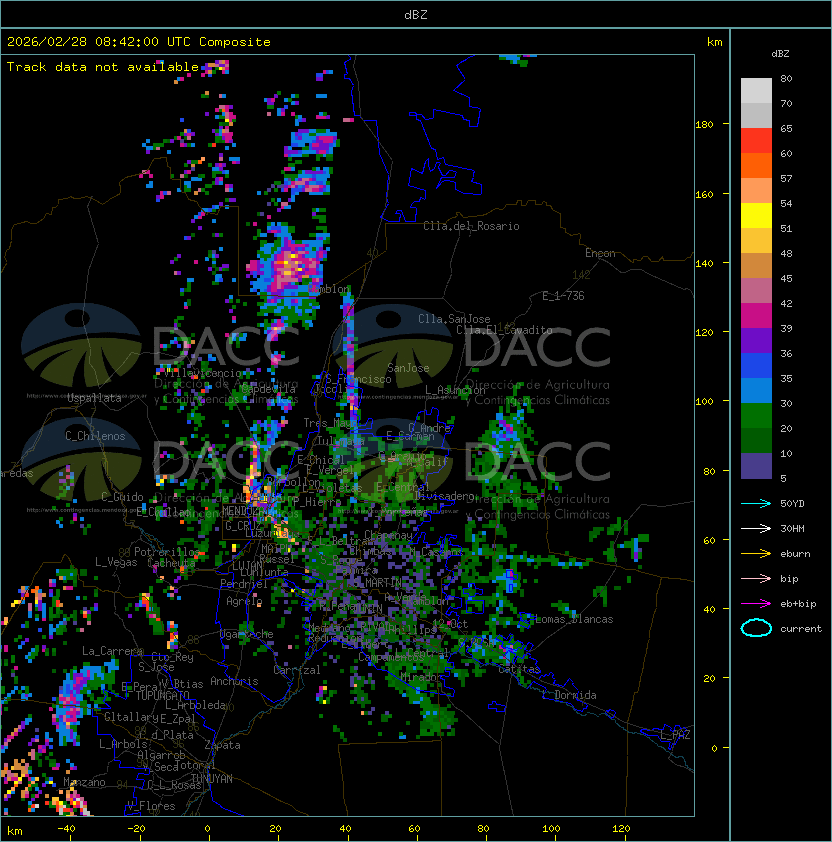Click the 'V_Flores' place label
The image size is (832, 842).
point(151,806)
